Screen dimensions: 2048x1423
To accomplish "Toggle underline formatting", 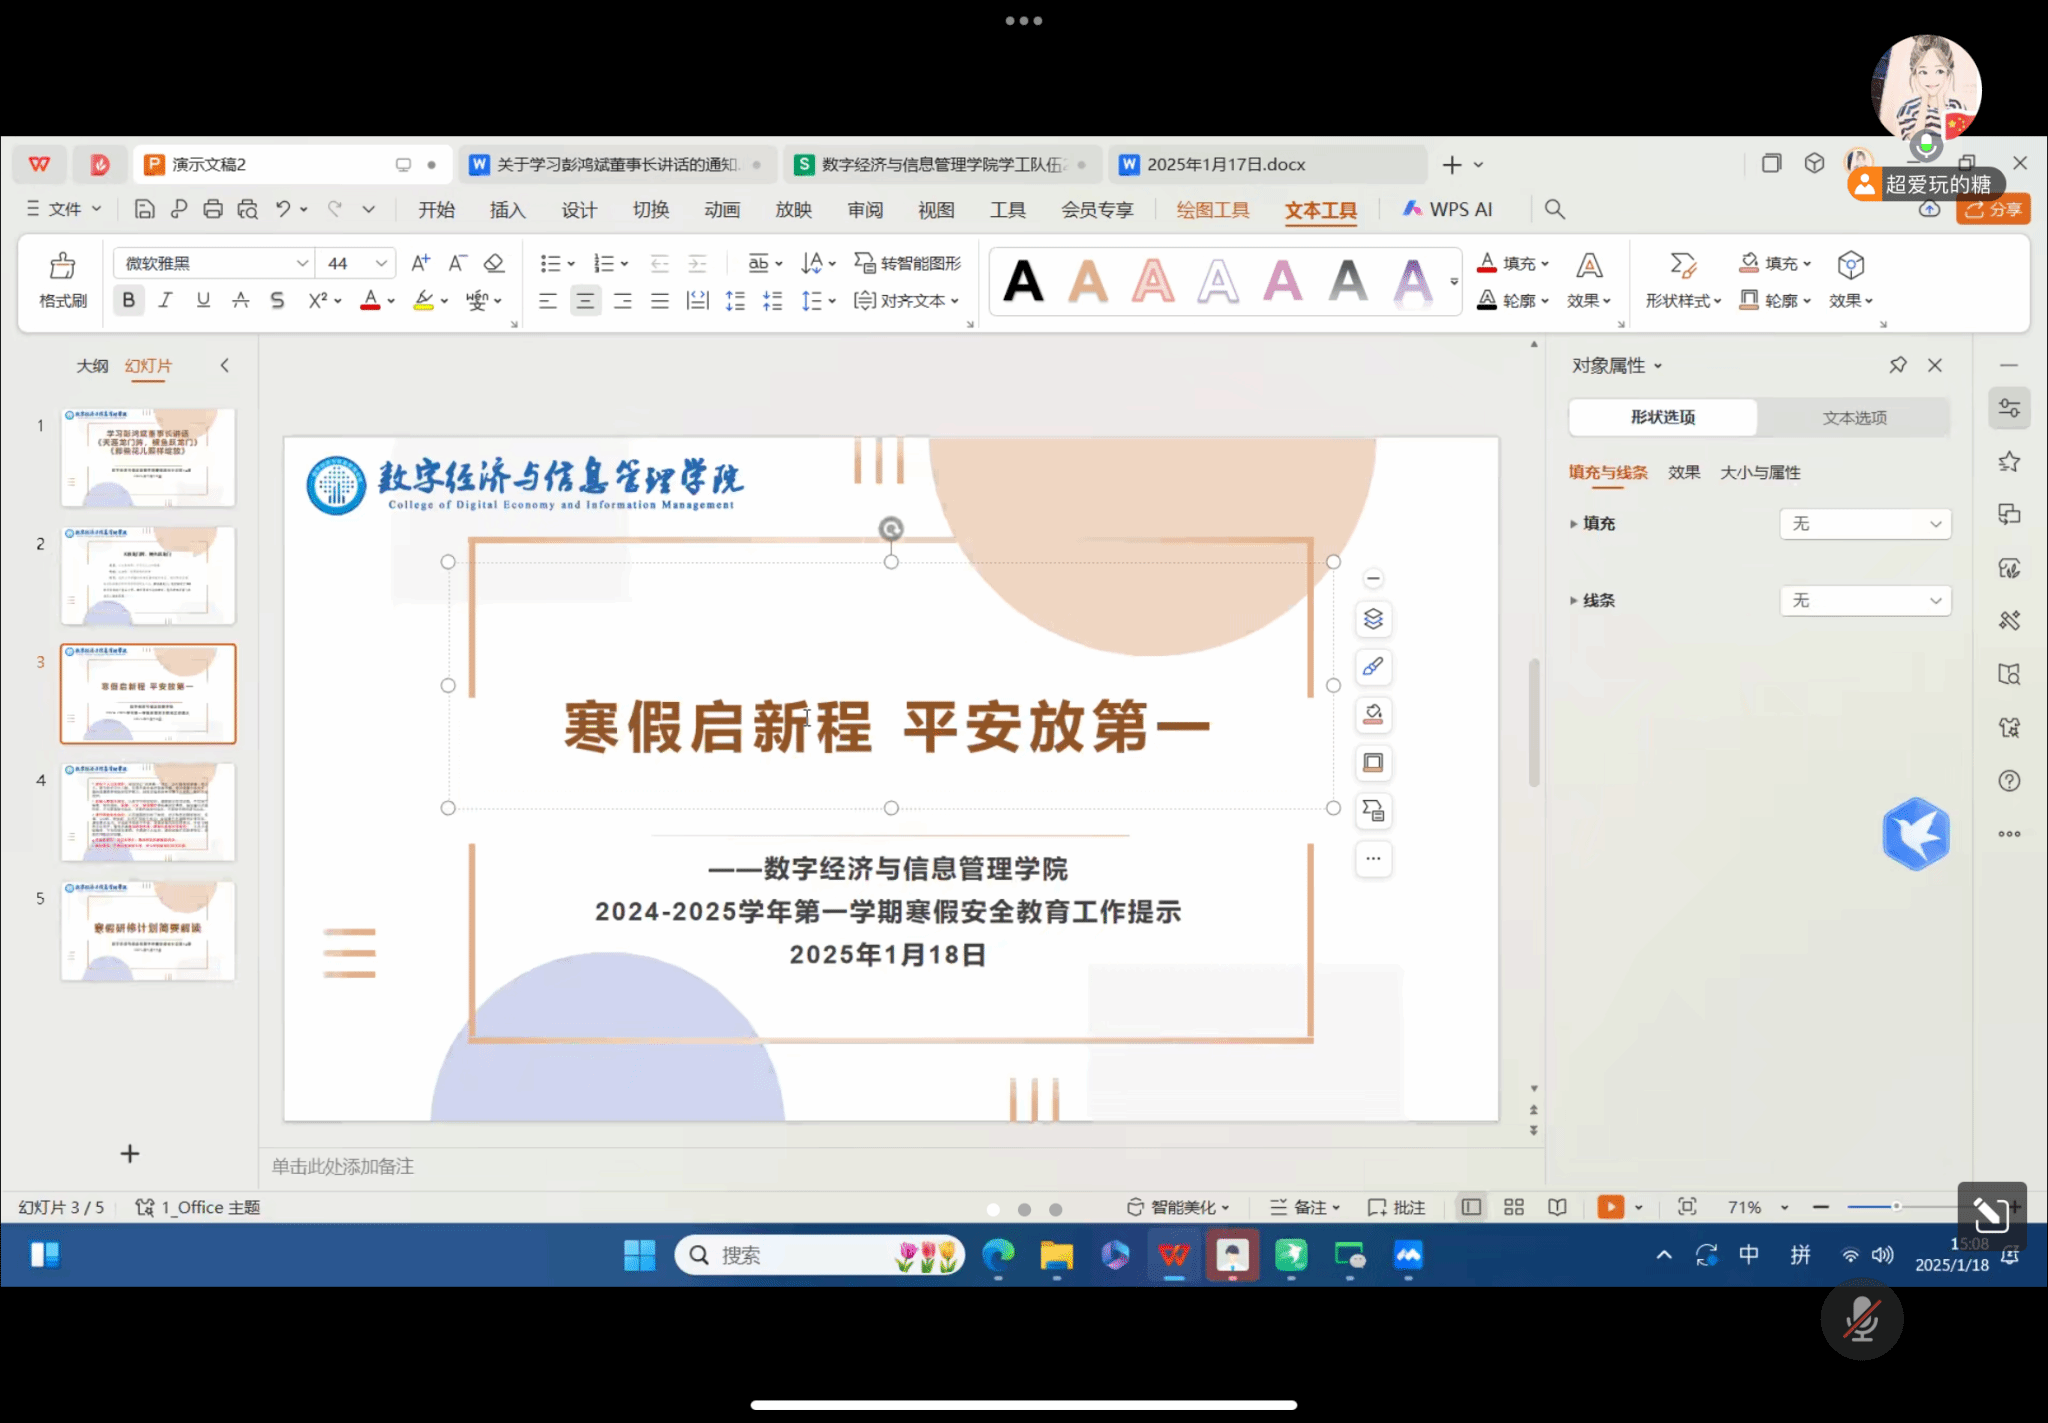I will click(x=203, y=300).
